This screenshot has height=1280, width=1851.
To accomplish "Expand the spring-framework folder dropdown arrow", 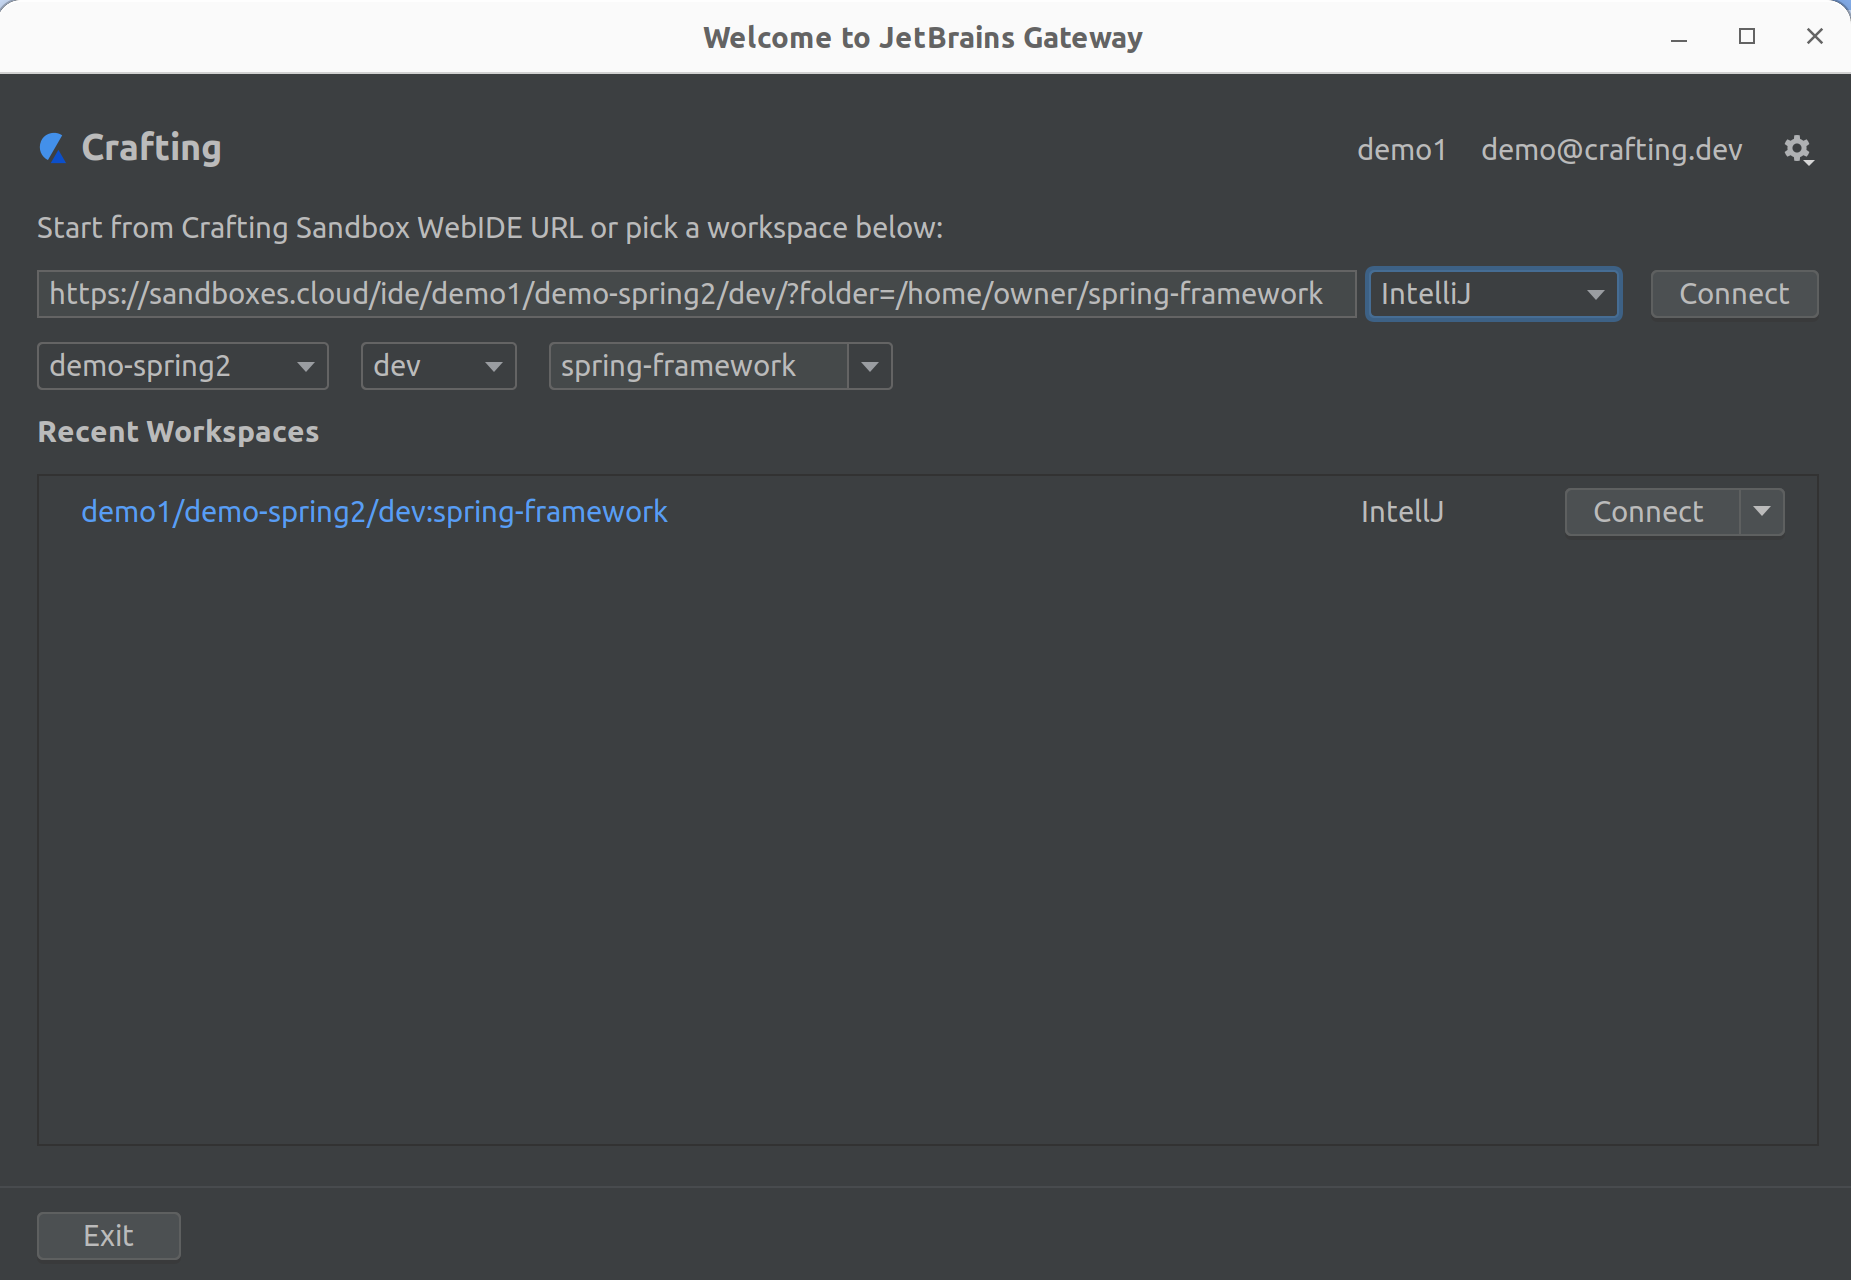I will click(870, 366).
